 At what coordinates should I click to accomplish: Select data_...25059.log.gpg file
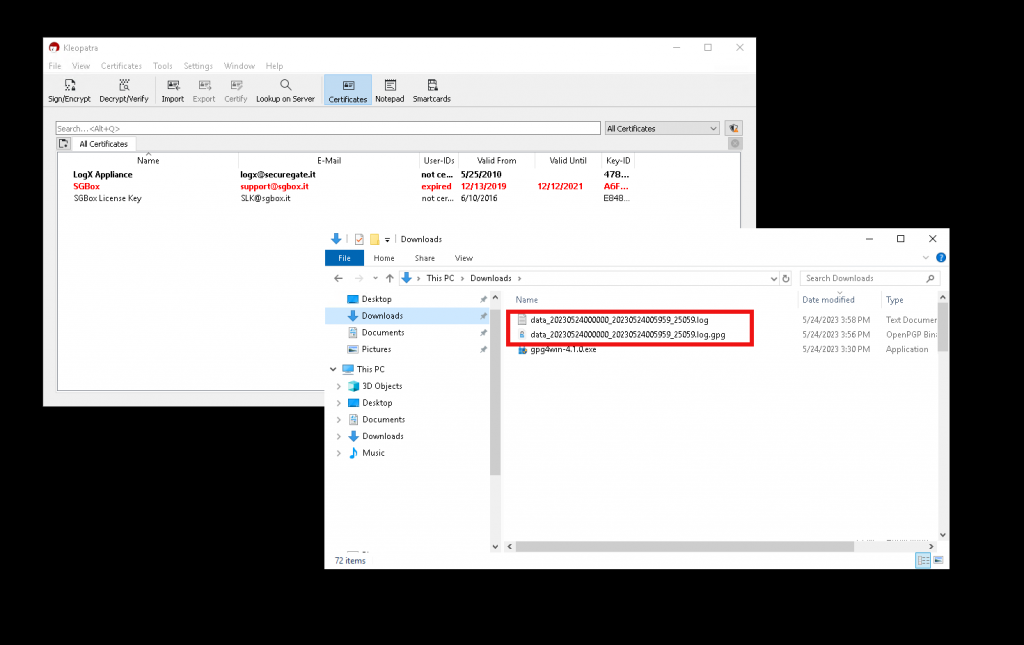coord(628,335)
